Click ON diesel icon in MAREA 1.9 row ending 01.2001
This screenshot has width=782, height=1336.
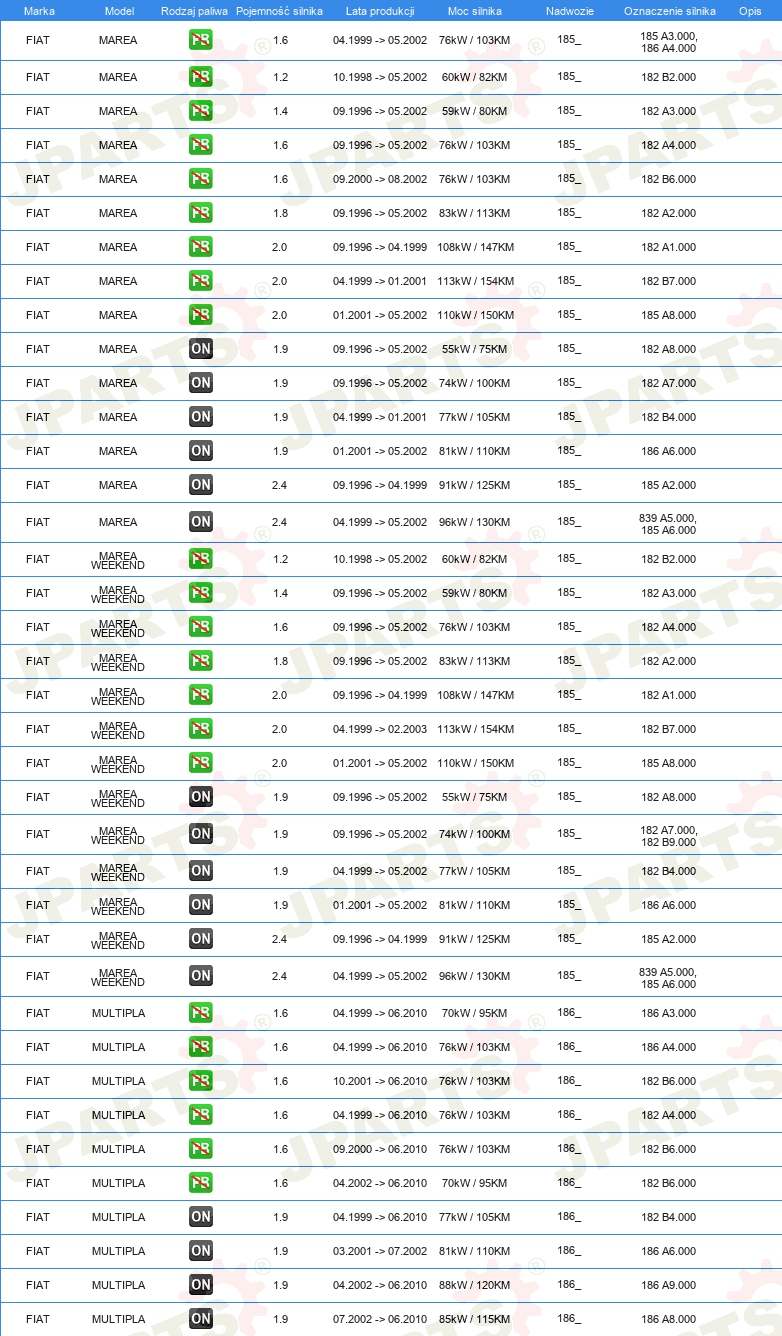pyautogui.click(x=201, y=417)
